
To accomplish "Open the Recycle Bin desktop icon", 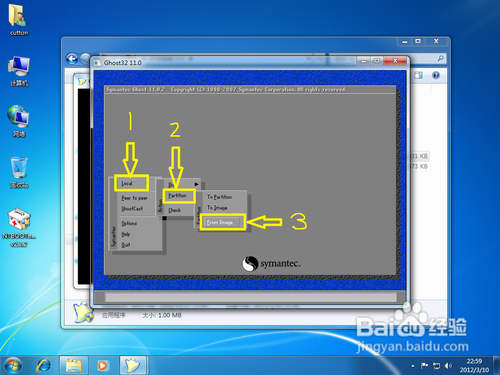I will click(x=19, y=172).
